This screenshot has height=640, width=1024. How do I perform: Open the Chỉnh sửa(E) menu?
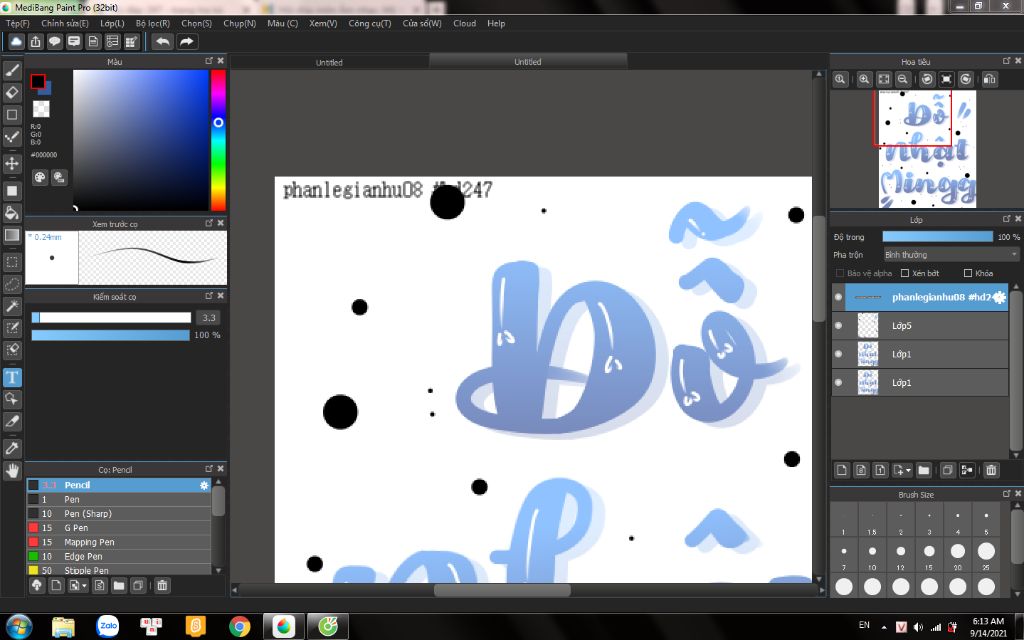(65, 23)
